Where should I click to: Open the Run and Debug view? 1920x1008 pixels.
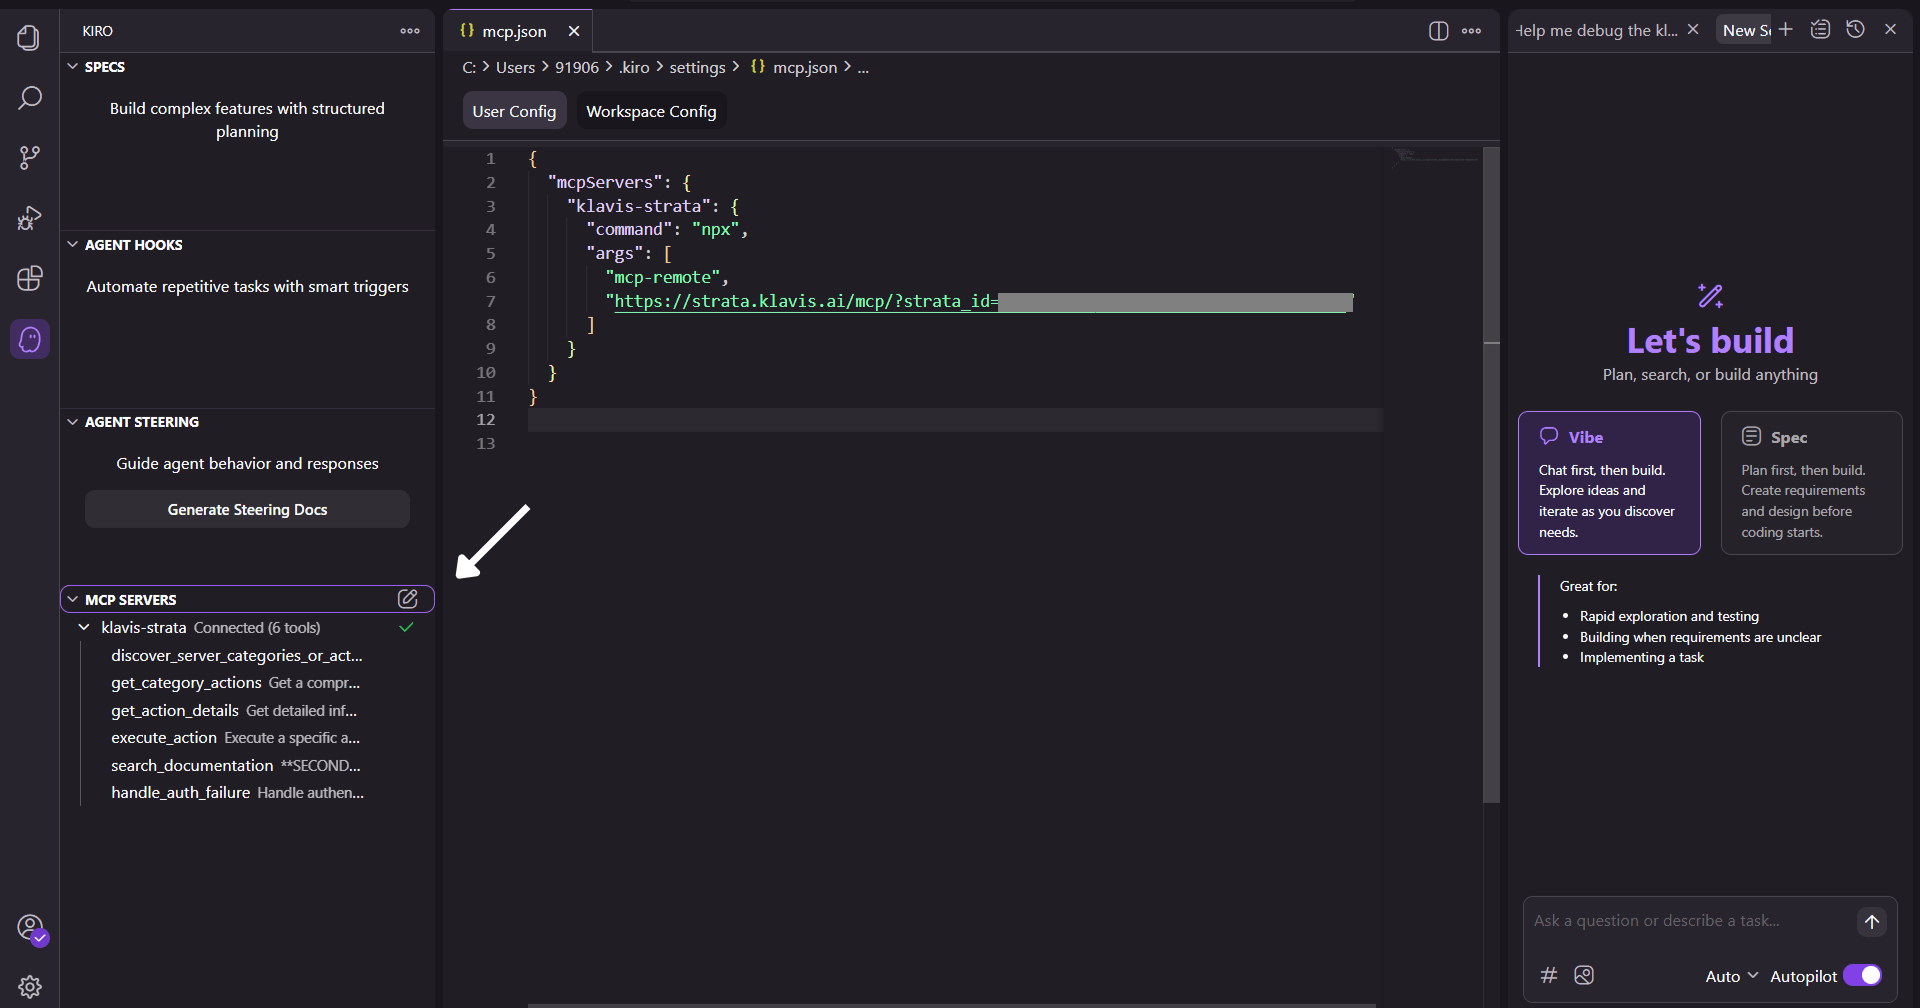point(29,218)
